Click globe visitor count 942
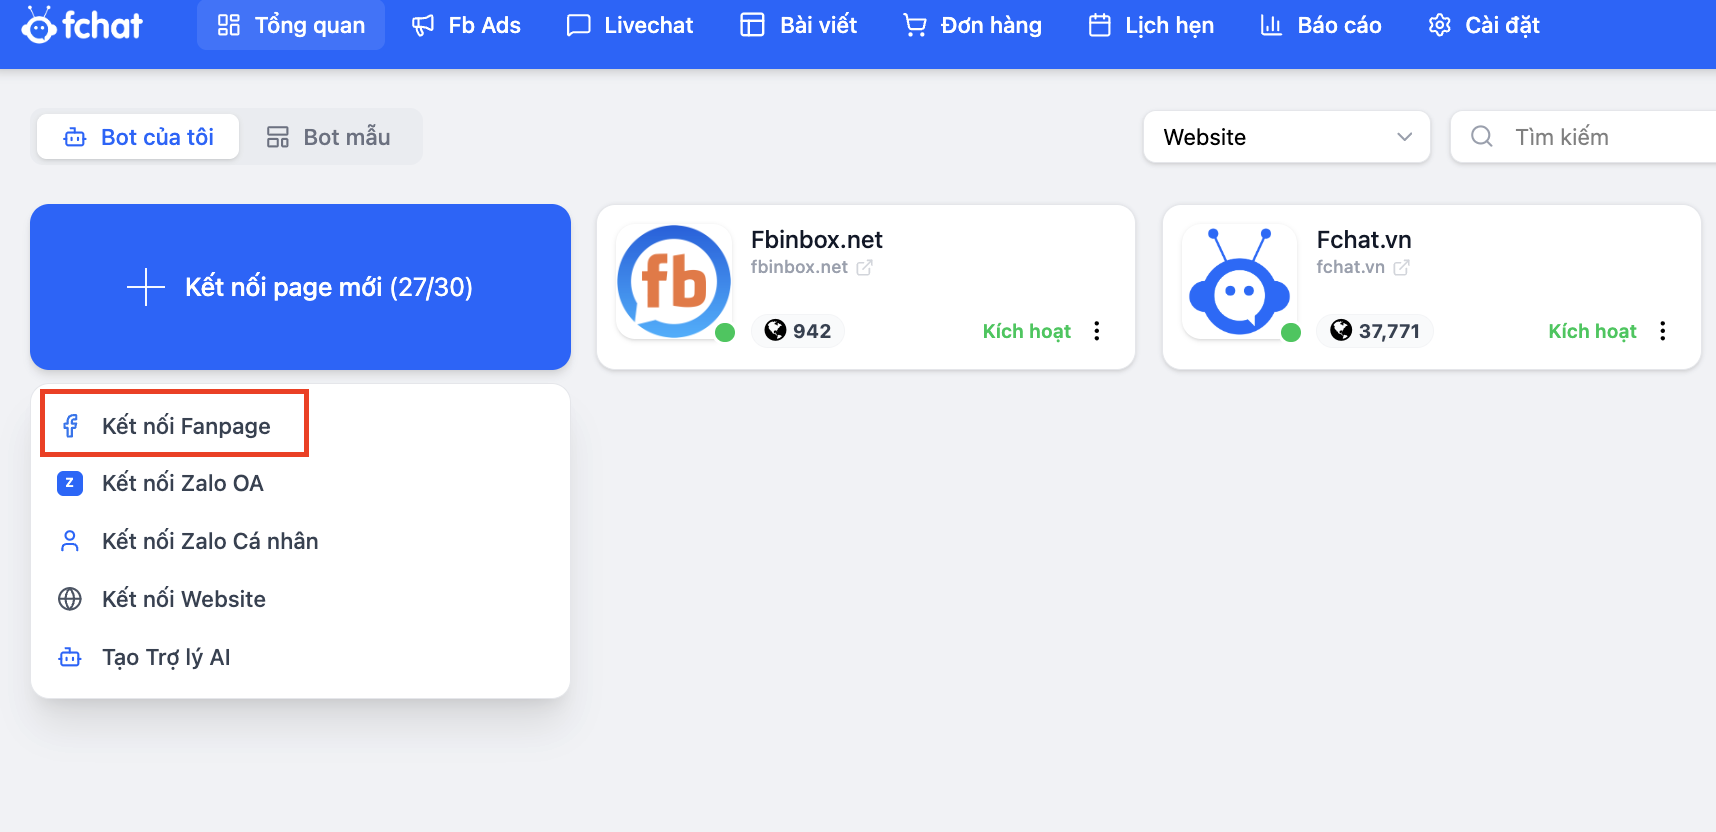 click(x=798, y=331)
